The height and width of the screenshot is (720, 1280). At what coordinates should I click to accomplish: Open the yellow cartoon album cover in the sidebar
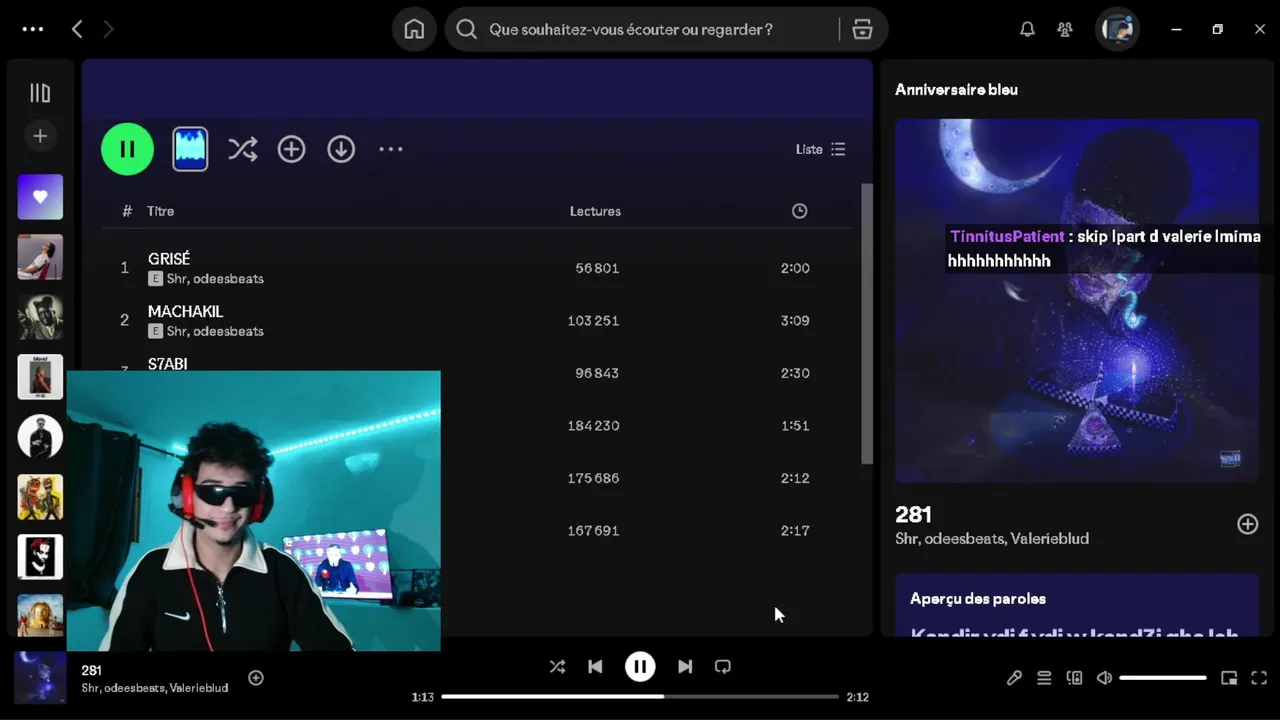click(x=40, y=497)
